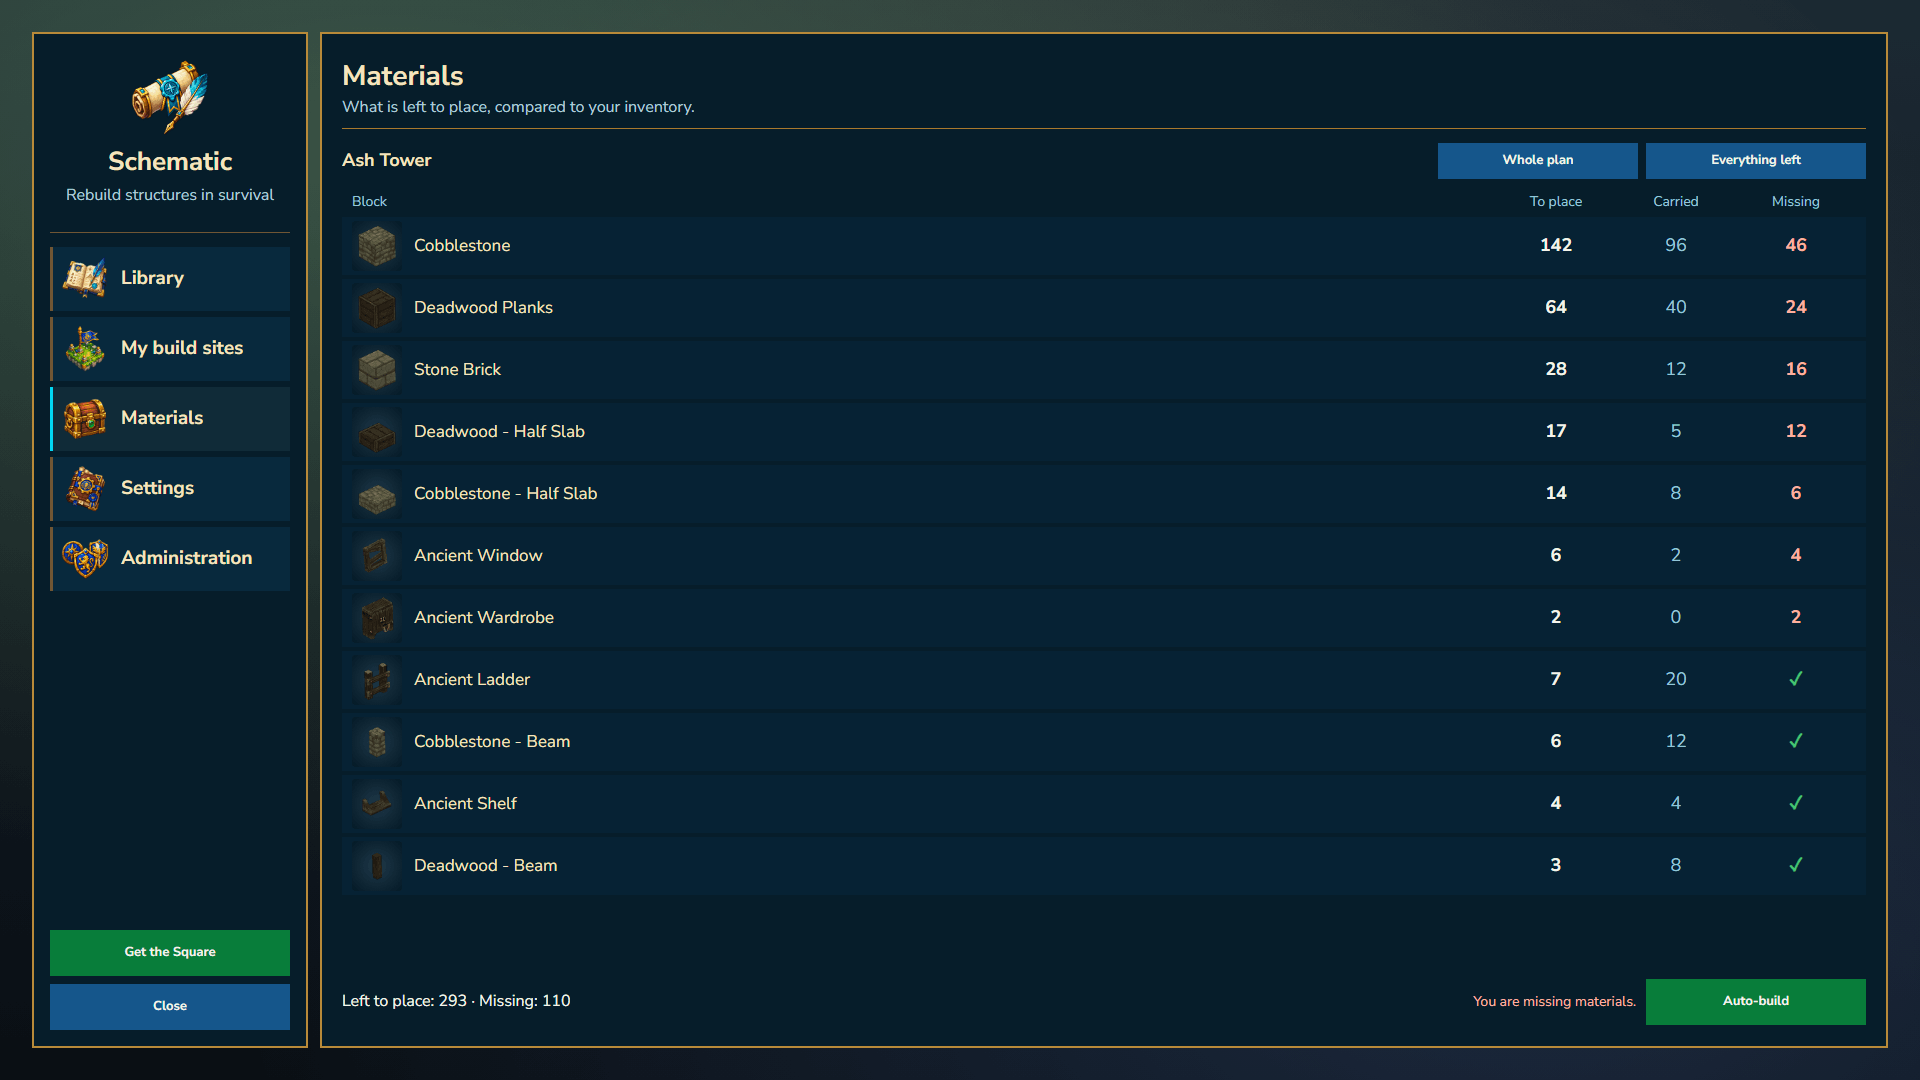Click the Ancient Ladder icon
The image size is (1920, 1080).
[377, 680]
